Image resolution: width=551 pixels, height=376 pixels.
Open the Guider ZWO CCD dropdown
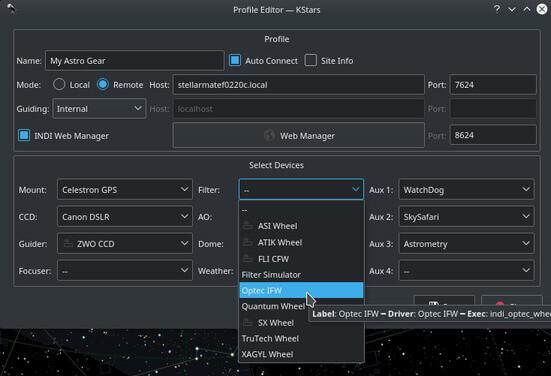click(x=125, y=244)
